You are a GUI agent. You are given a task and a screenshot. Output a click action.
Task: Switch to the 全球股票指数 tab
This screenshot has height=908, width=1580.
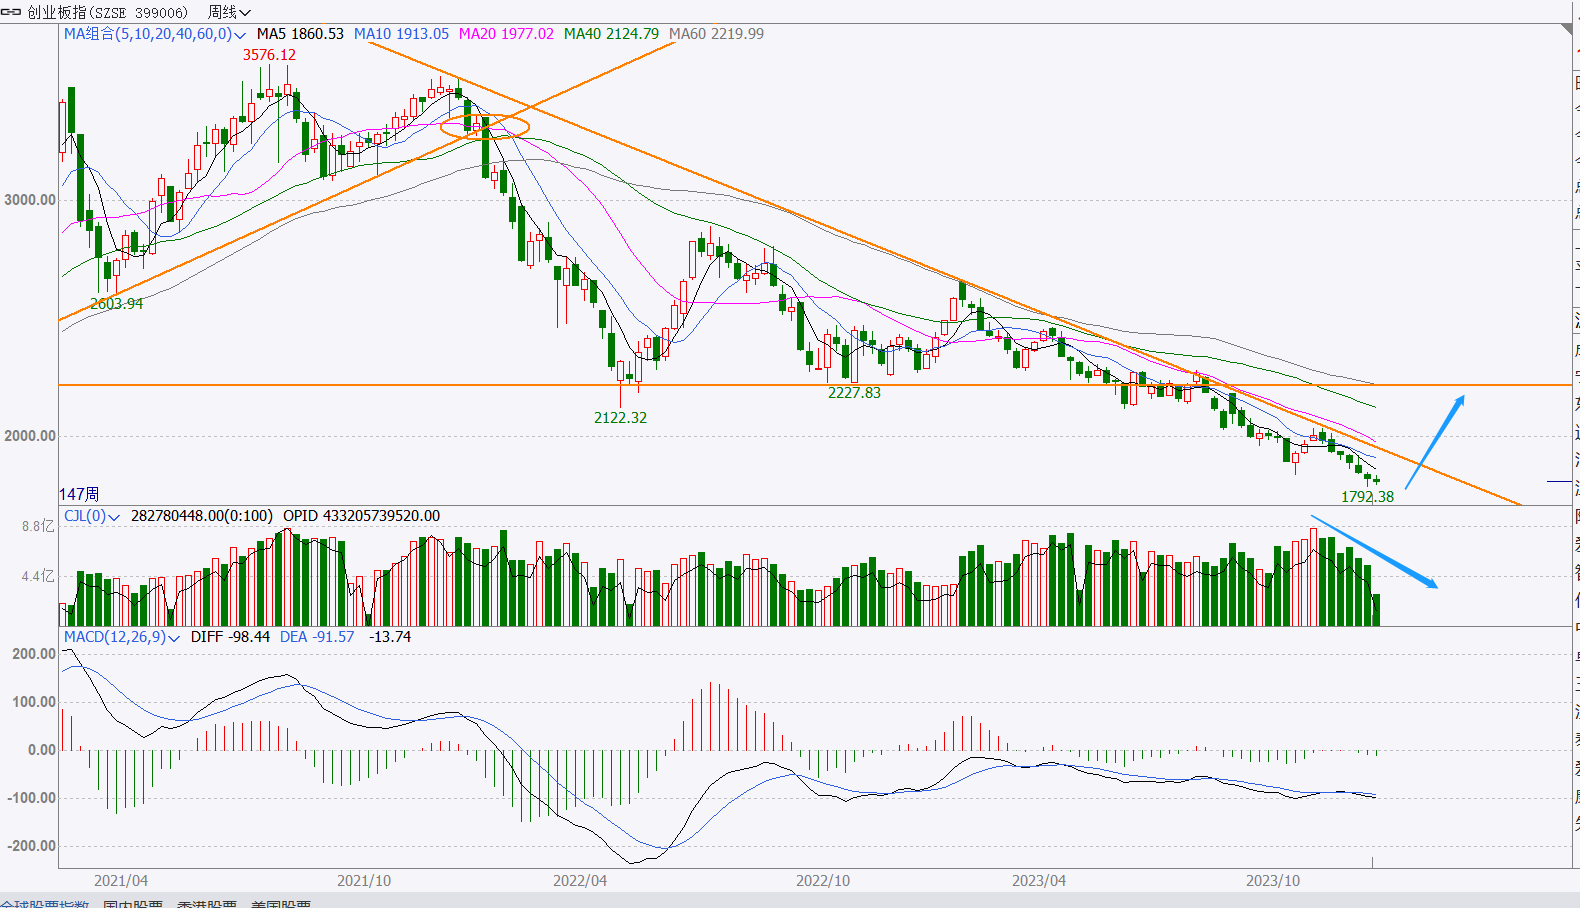45,904
